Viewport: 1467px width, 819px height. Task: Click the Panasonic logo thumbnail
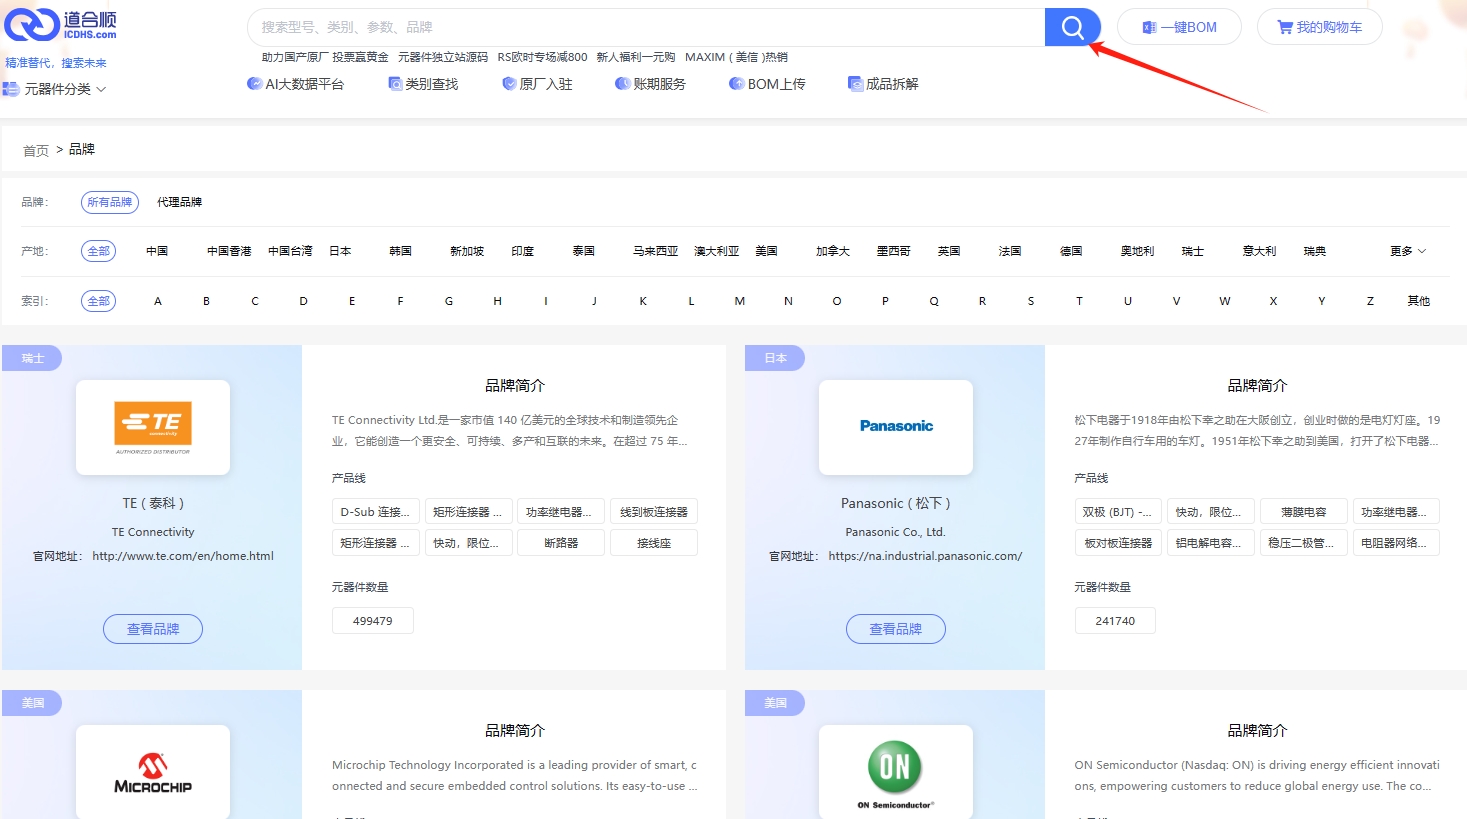(x=896, y=427)
